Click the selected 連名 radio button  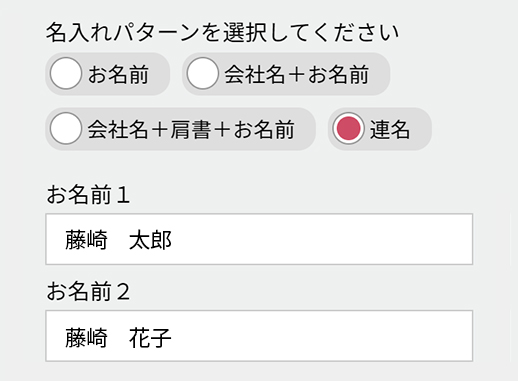(x=348, y=128)
